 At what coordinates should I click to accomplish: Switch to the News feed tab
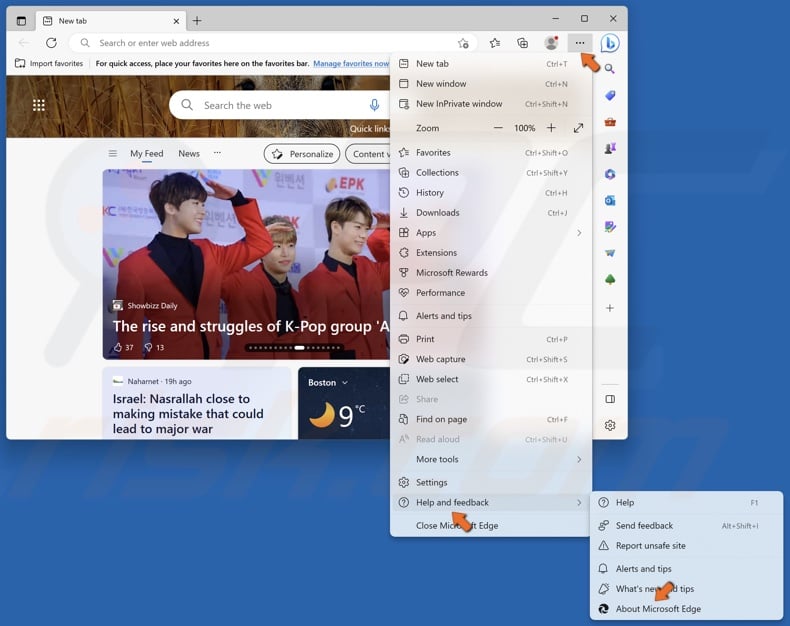189,153
